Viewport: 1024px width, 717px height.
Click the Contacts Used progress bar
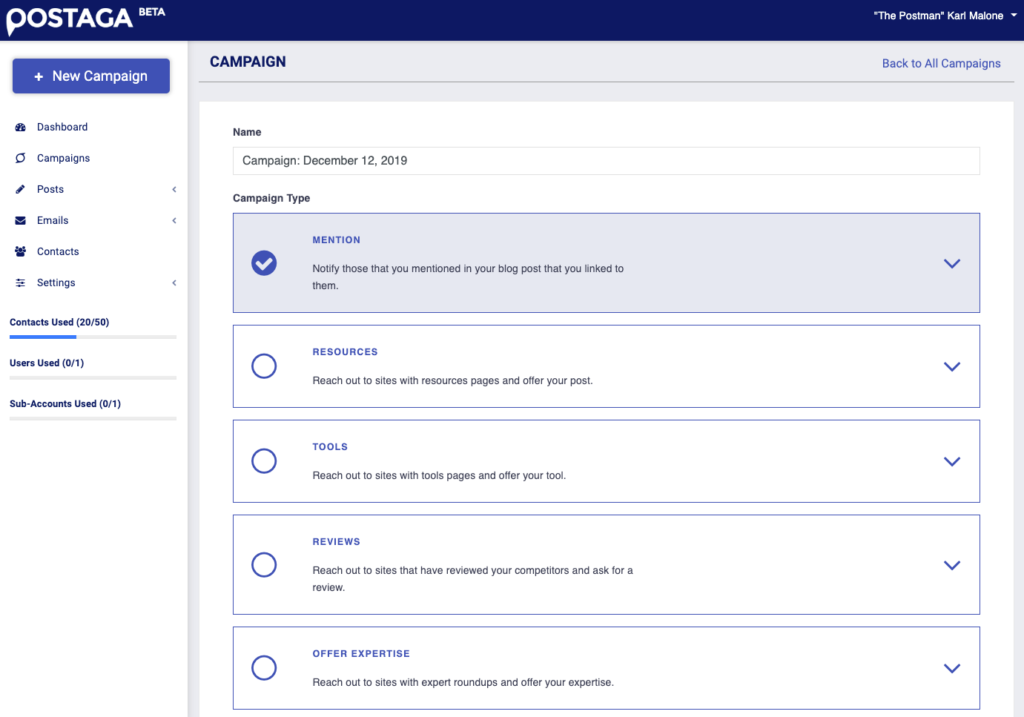[x=92, y=337]
